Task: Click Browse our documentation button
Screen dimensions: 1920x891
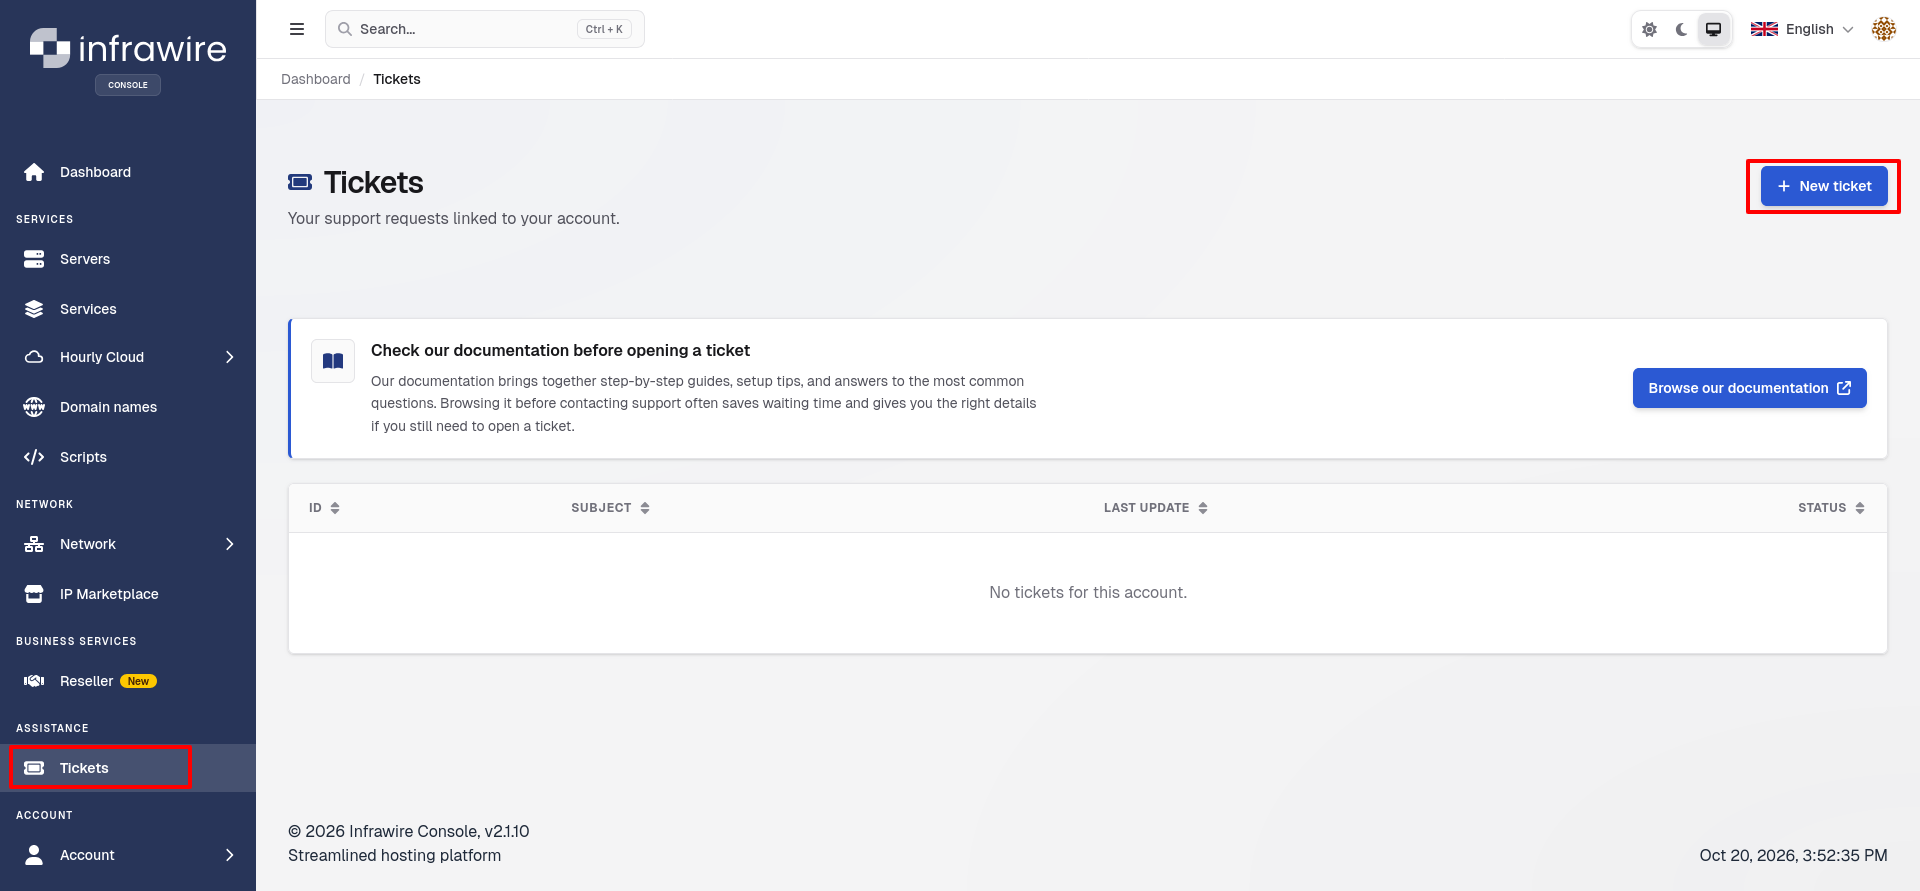Action: pyautogui.click(x=1749, y=388)
